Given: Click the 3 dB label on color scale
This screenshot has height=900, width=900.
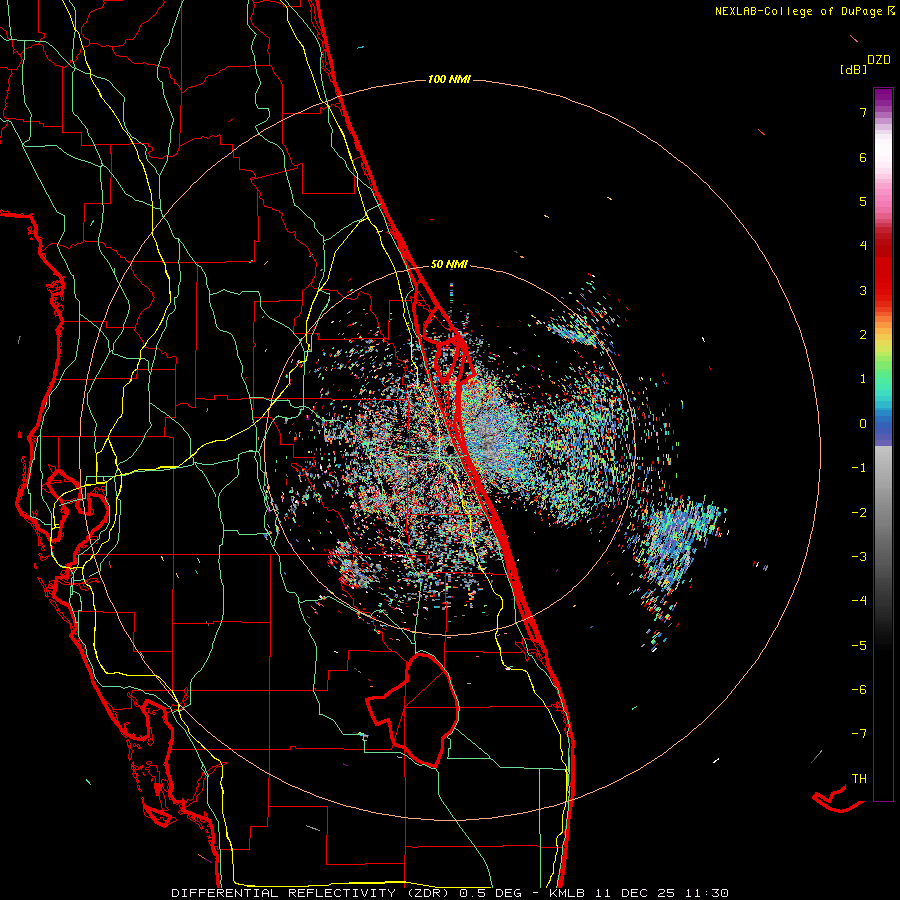Looking at the screenshot, I should pos(863,290).
